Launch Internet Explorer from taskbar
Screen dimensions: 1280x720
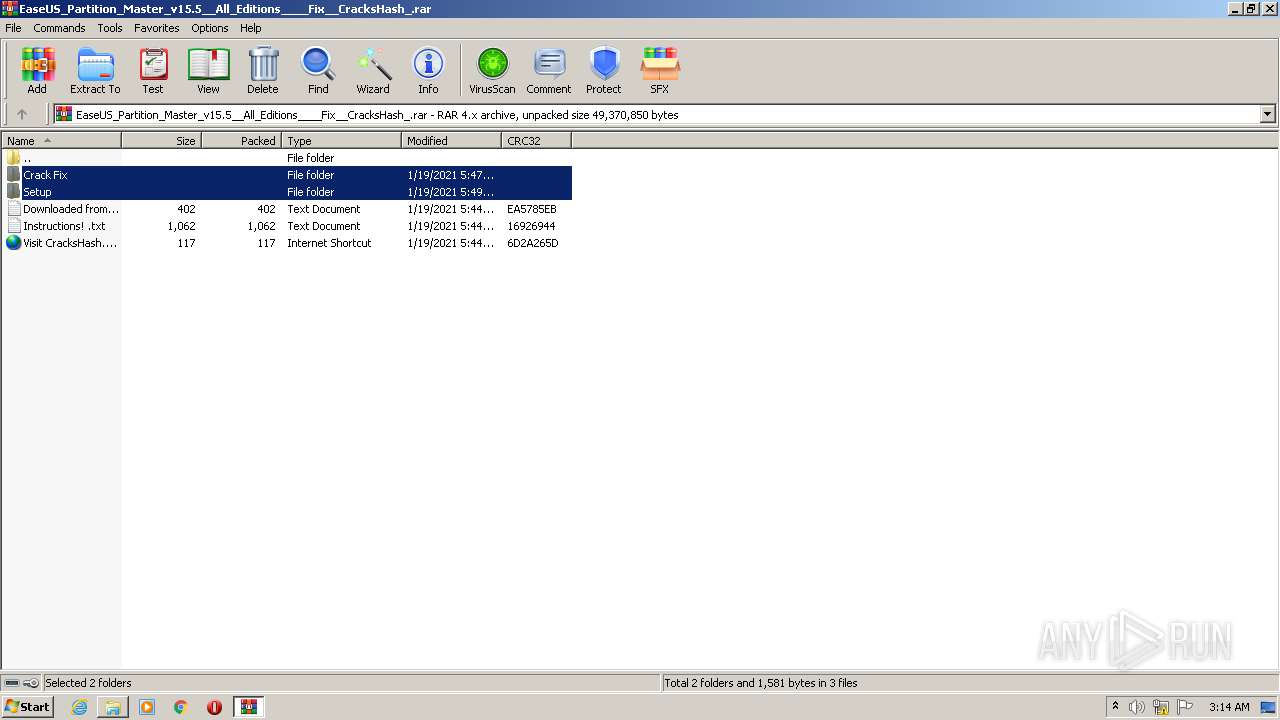79,707
